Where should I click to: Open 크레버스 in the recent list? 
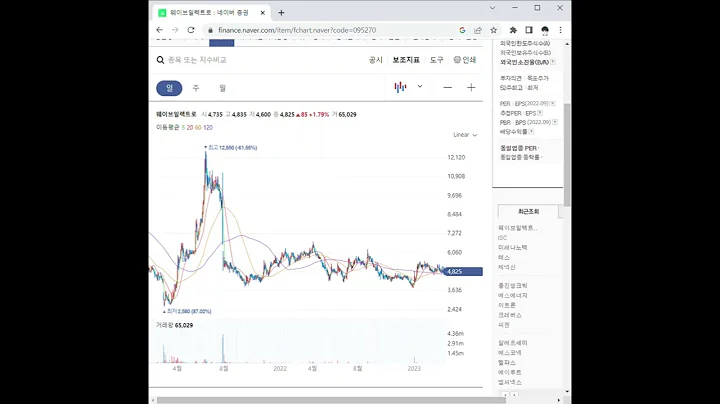(x=510, y=315)
